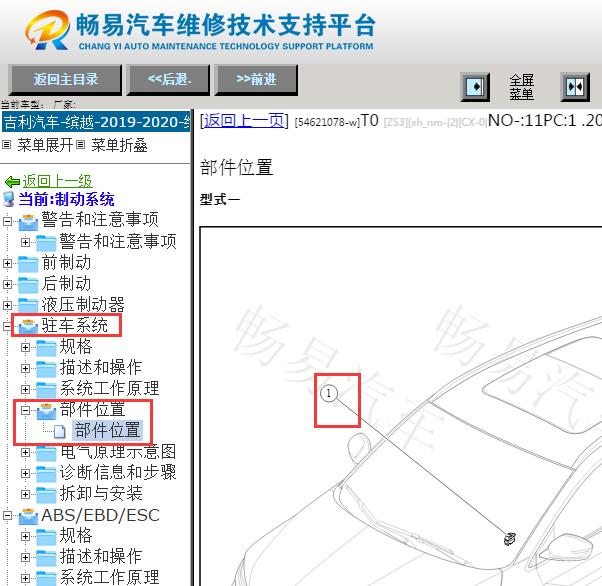Open the nested 警告和注意事项 subfolder item
Screen dimensions: 602x586
(x=118, y=242)
